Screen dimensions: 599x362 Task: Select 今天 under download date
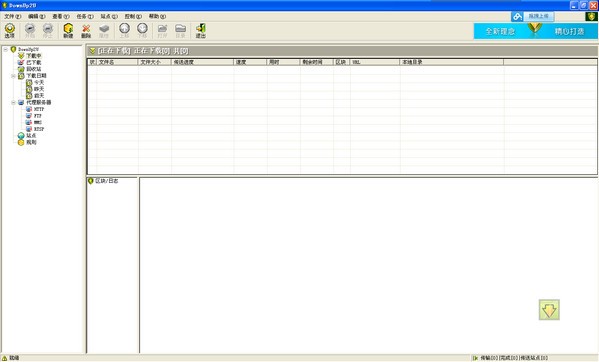click(x=39, y=82)
